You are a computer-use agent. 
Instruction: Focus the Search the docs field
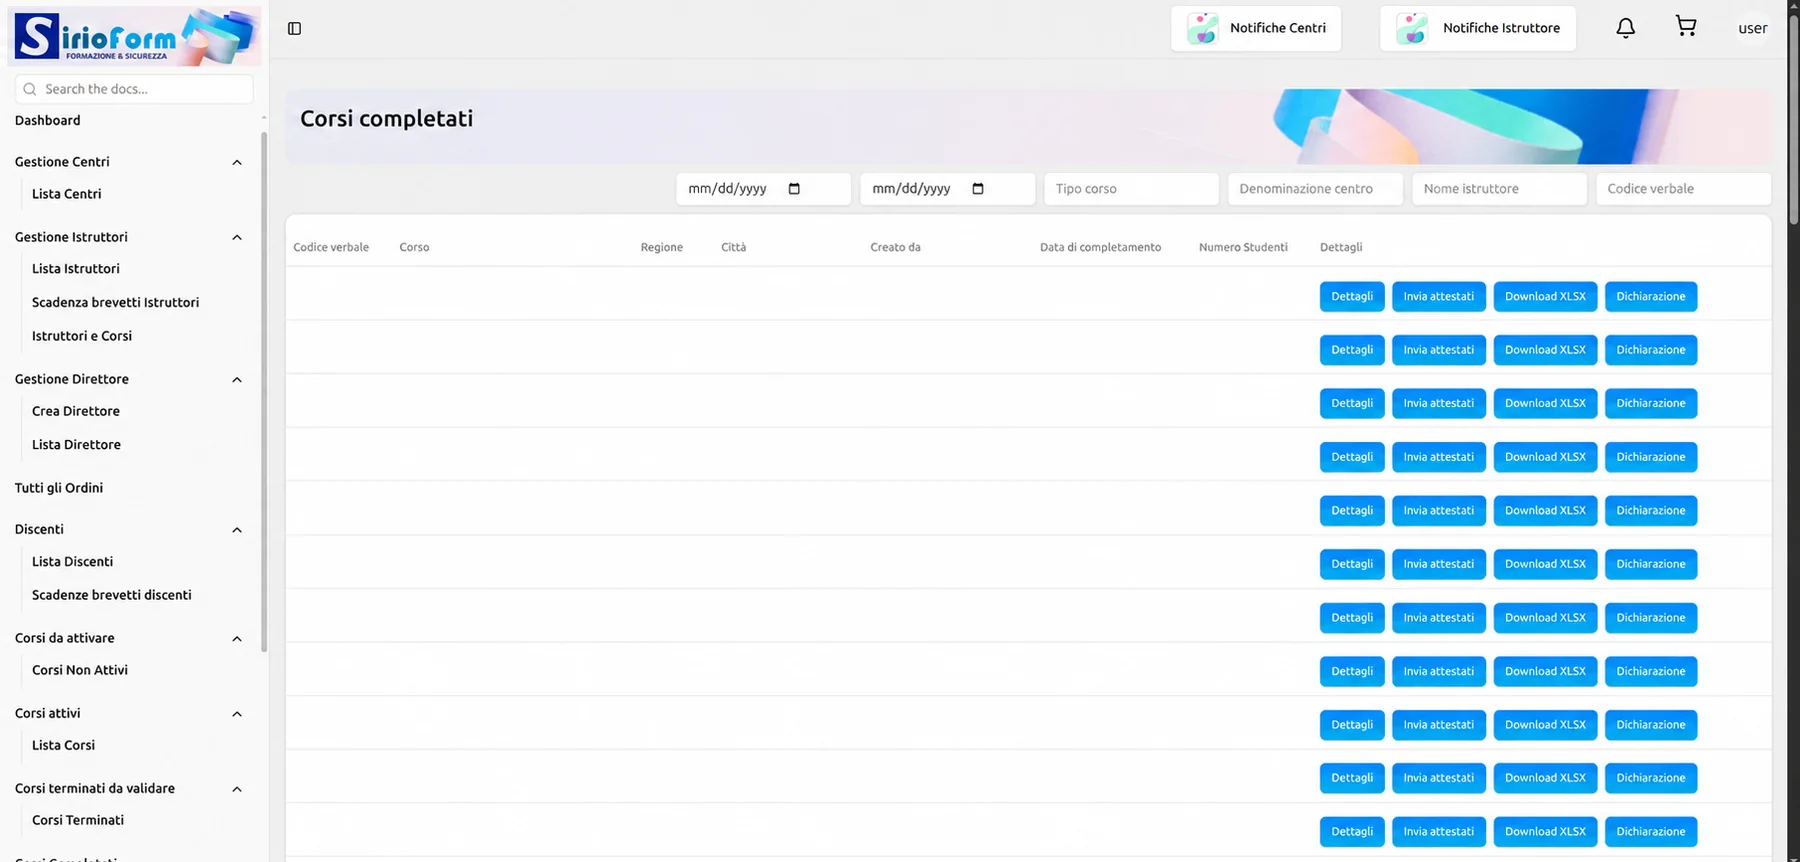pos(134,89)
